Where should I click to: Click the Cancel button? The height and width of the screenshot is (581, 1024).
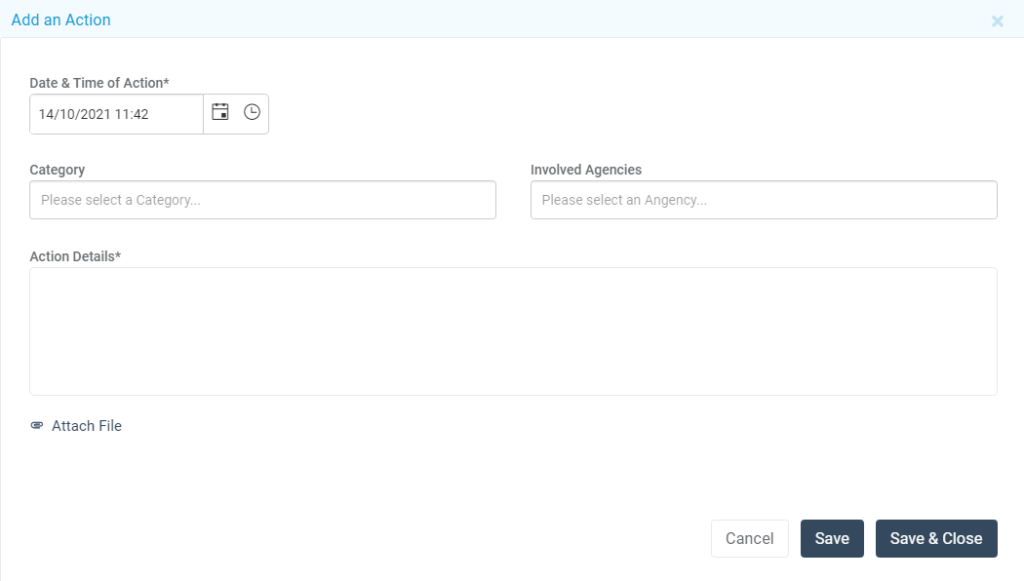pyautogui.click(x=750, y=539)
